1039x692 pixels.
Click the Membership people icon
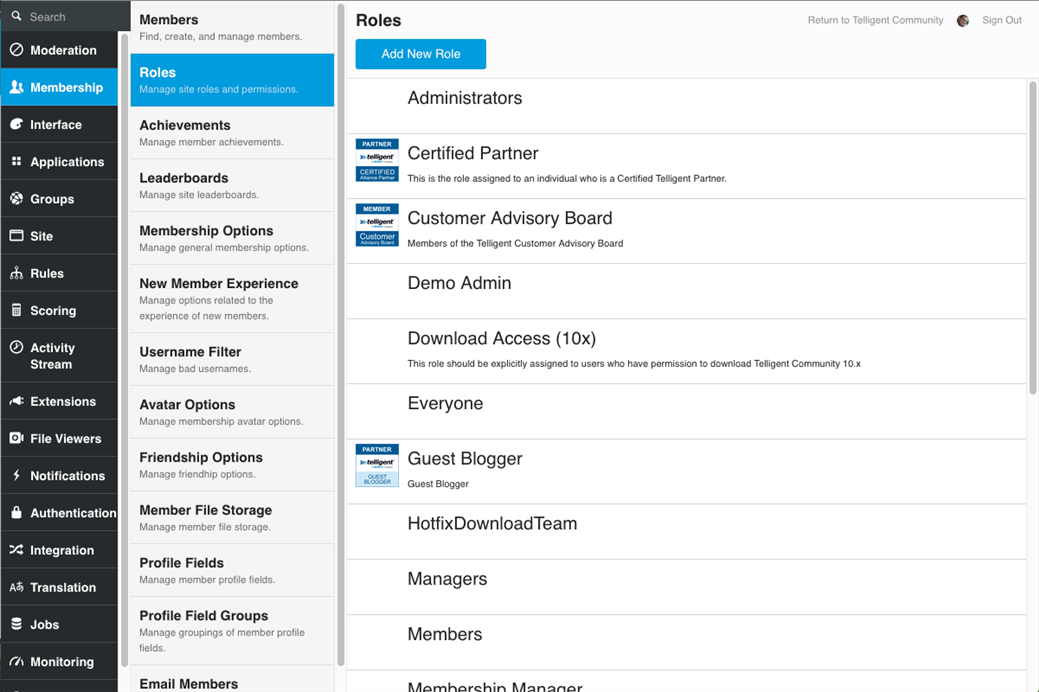click(x=17, y=87)
